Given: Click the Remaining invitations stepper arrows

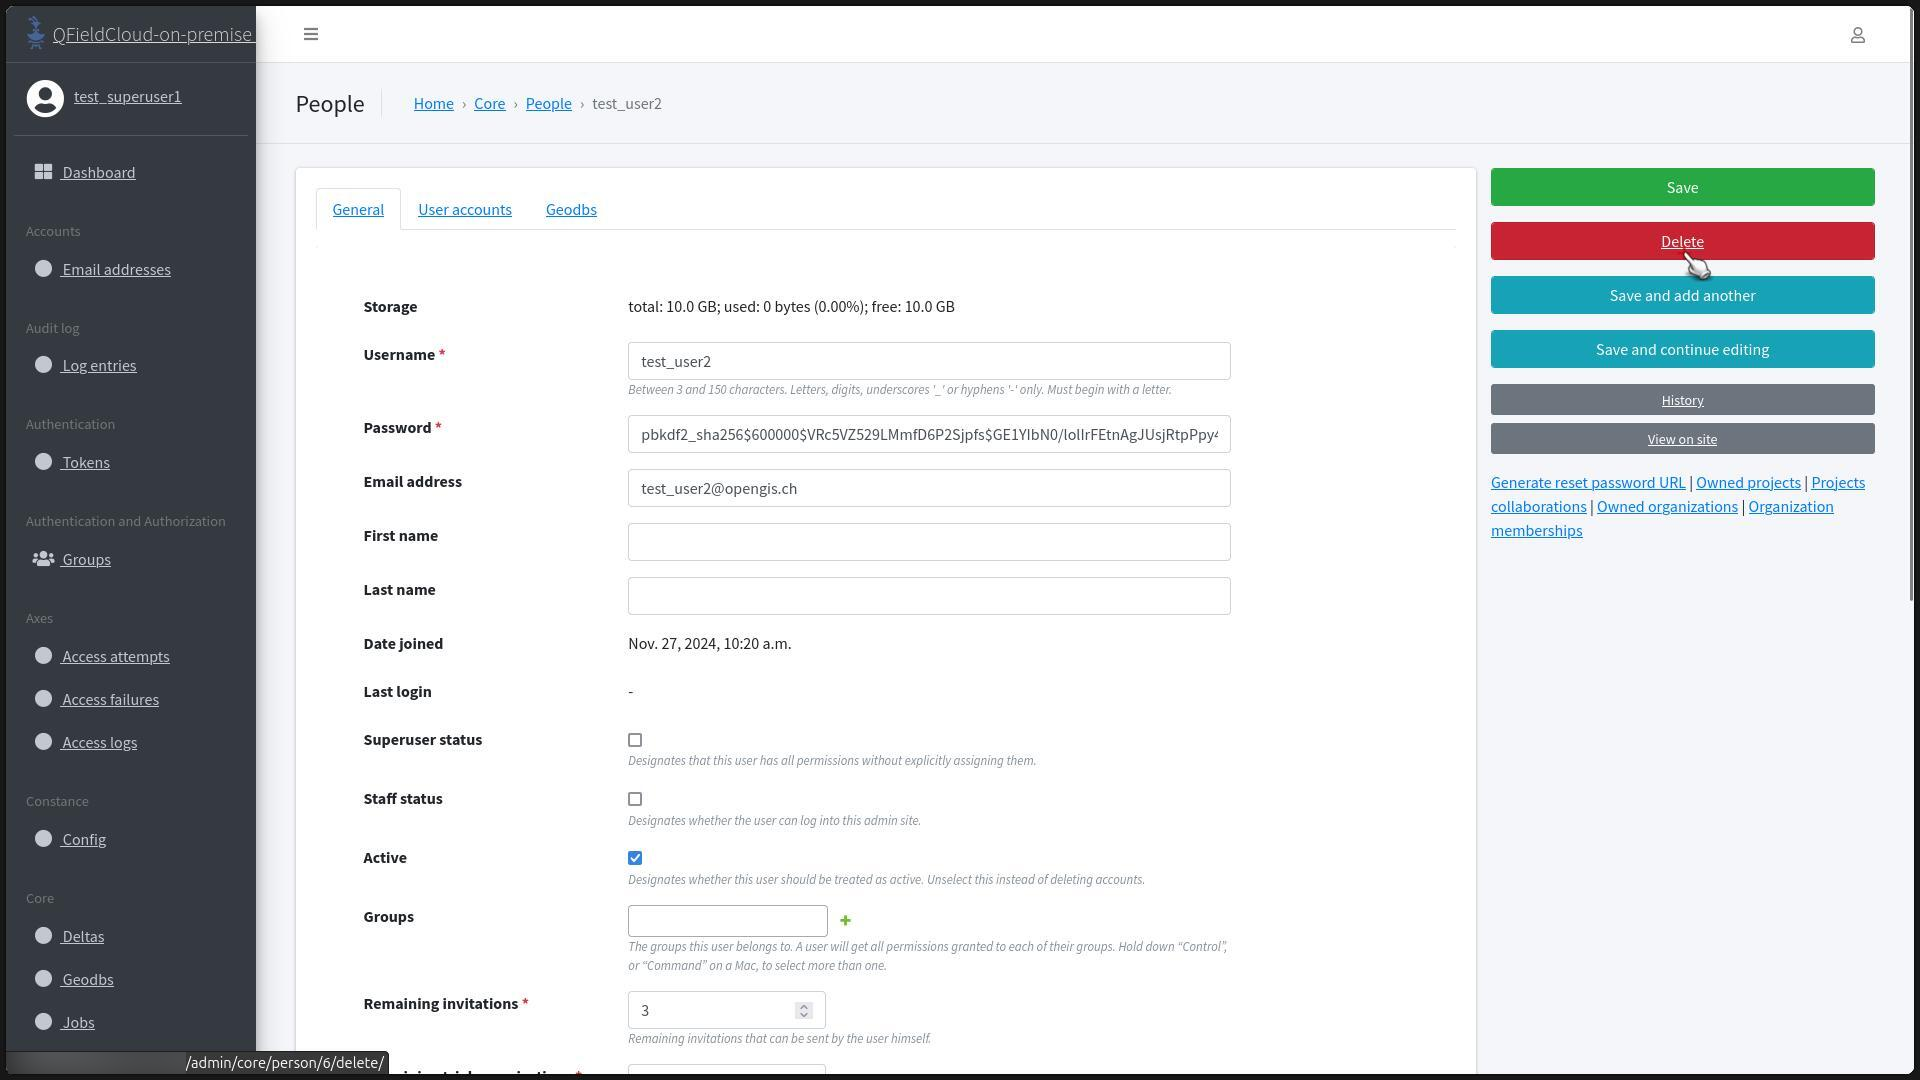Looking at the screenshot, I should (803, 1010).
